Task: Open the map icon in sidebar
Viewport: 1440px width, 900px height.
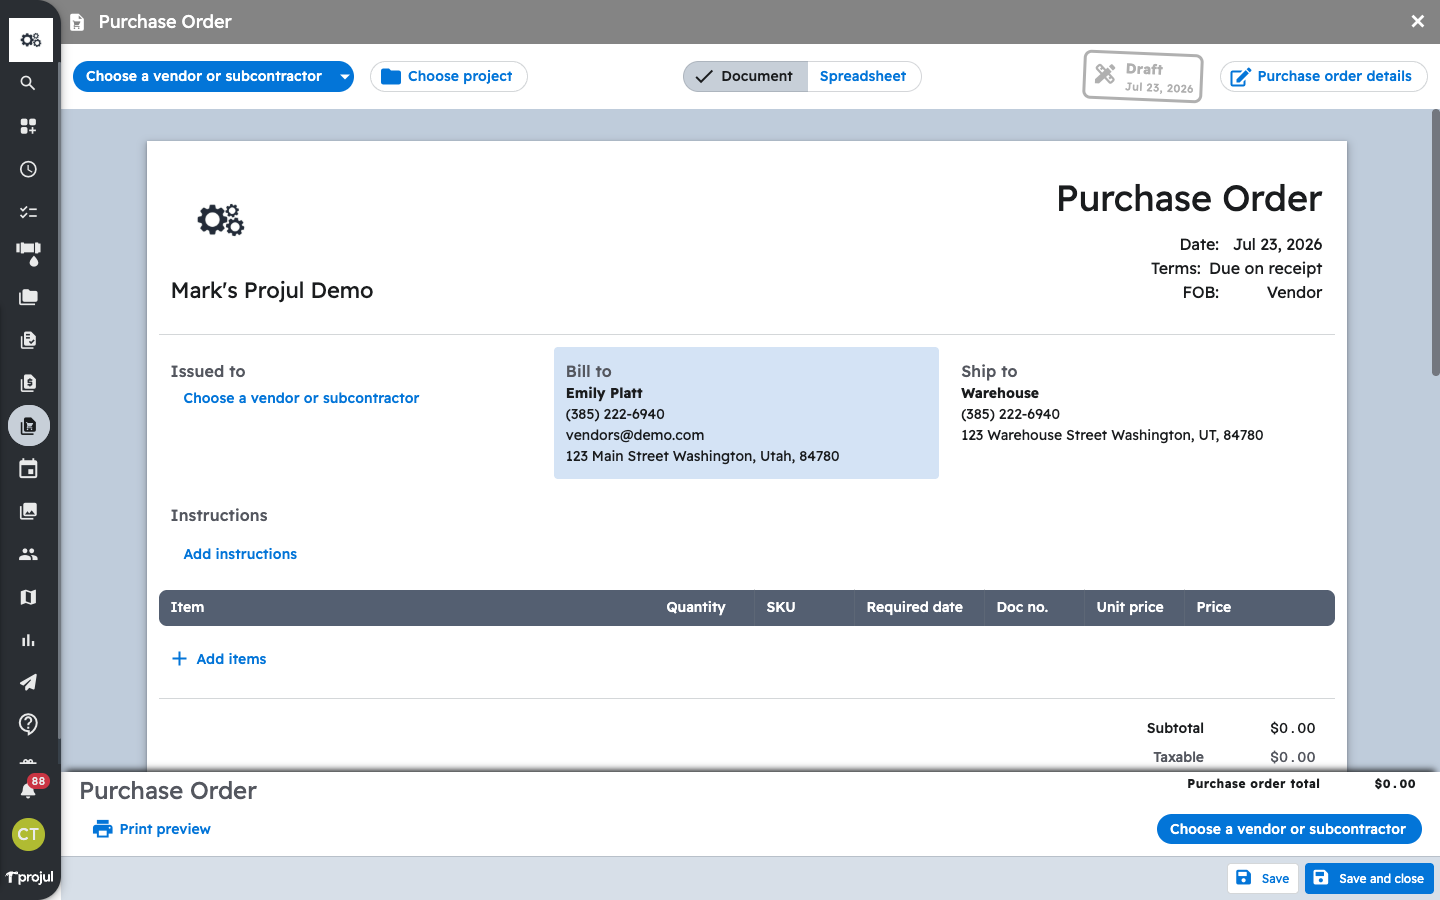Action: pos(28,597)
